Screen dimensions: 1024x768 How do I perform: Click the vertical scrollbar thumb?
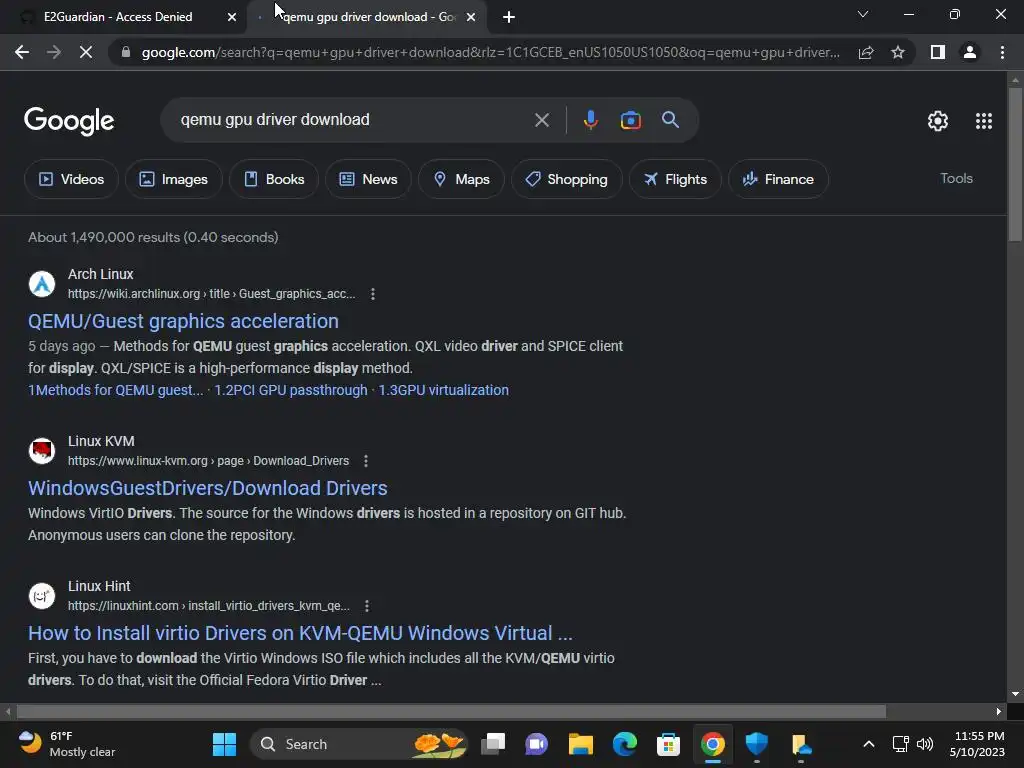coord(1014,163)
